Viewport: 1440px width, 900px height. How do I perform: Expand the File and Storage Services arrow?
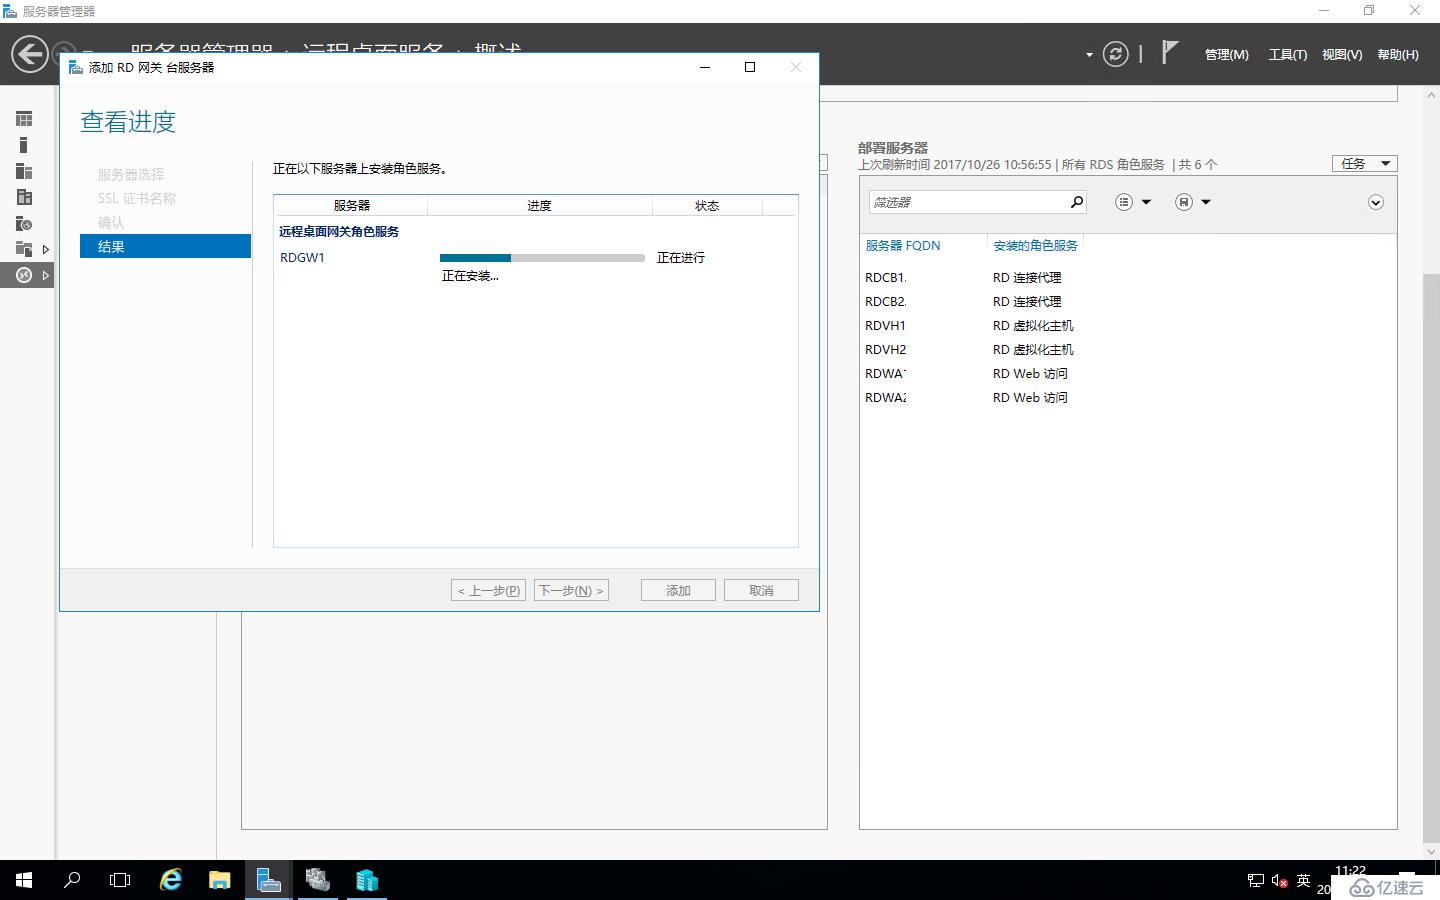46,249
